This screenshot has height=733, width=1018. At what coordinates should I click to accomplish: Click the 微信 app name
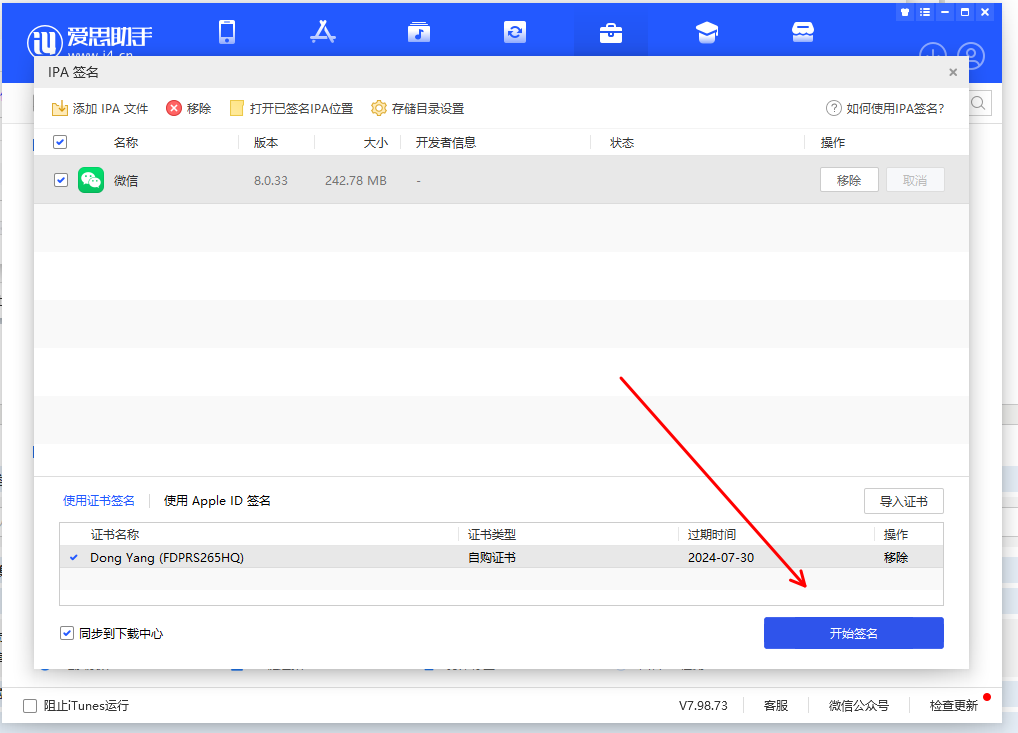126,180
